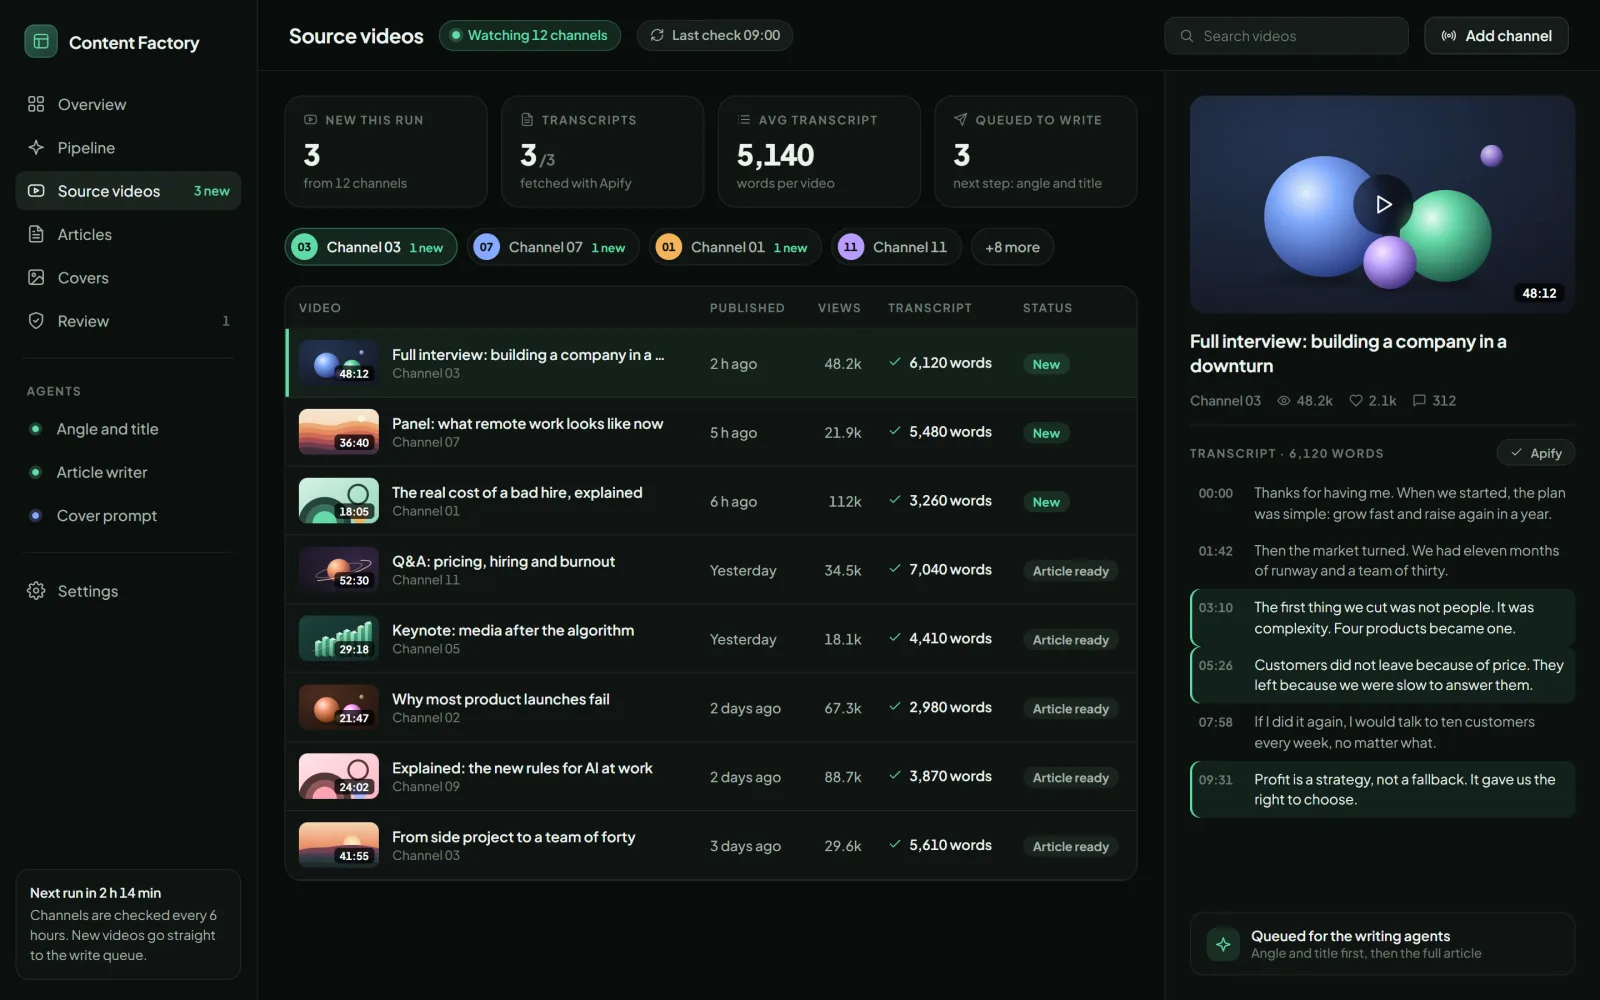Screen dimensions: 1600x1000
Task: Click the views eye icon under the video title
Action: (x=1284, y=400)
